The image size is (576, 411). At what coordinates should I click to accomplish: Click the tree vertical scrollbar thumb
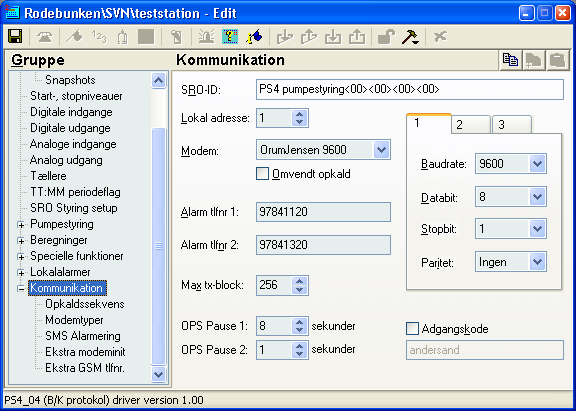[x=158, y=246]
